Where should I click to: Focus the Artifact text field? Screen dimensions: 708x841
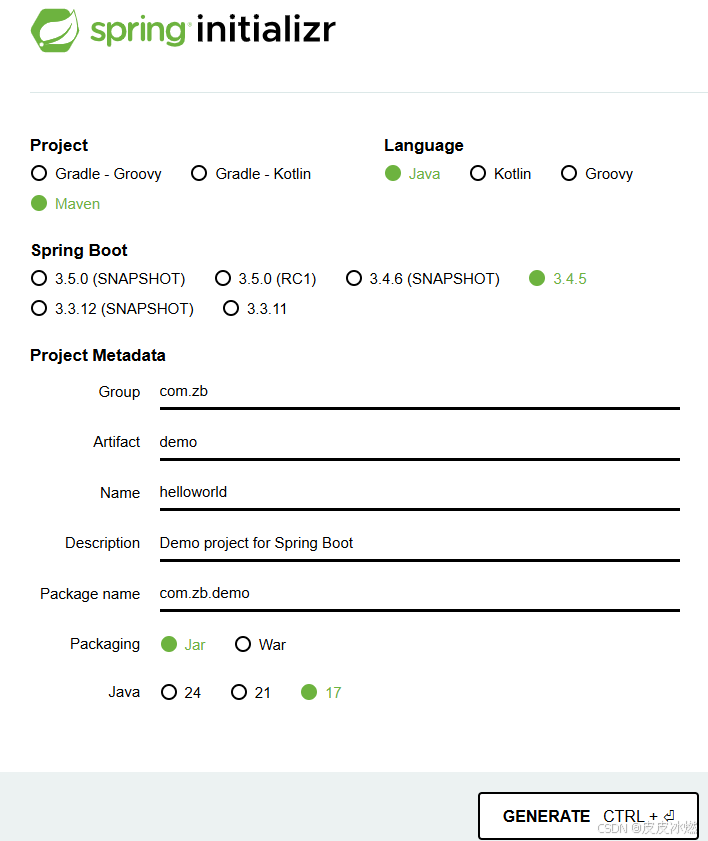point(418,442)
